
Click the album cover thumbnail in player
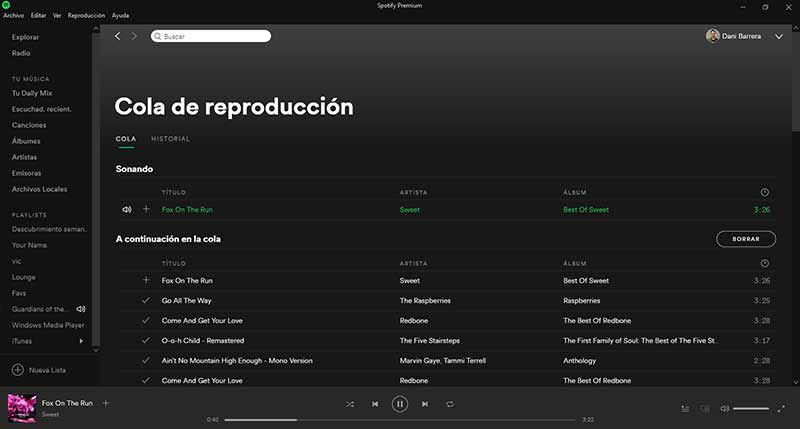(21, 408)
